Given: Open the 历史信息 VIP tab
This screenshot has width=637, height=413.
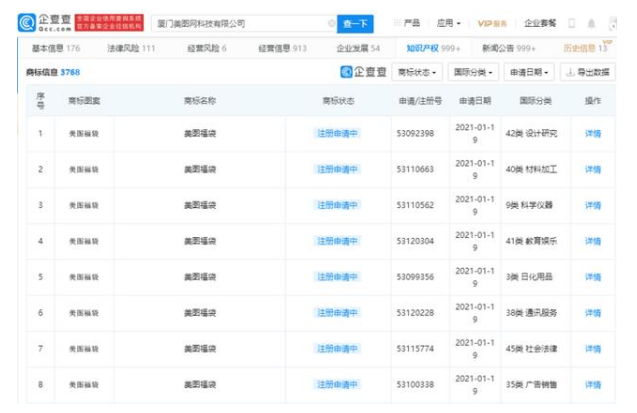Looking at the screenshot, I should pos(586,48).
